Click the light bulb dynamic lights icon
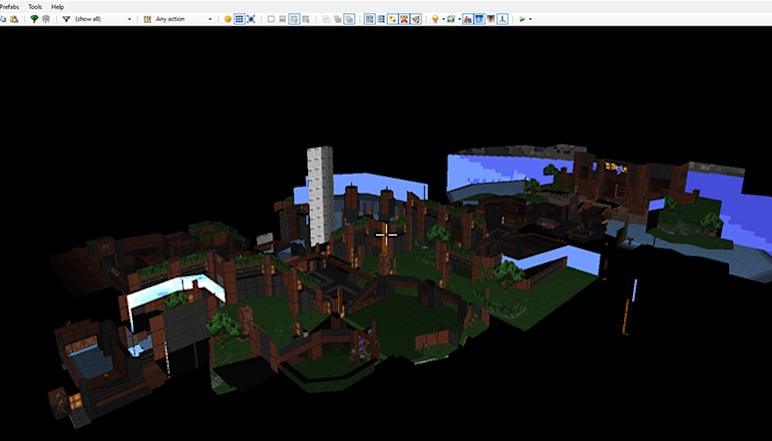 pyautogui.click(x=435, y=19)
